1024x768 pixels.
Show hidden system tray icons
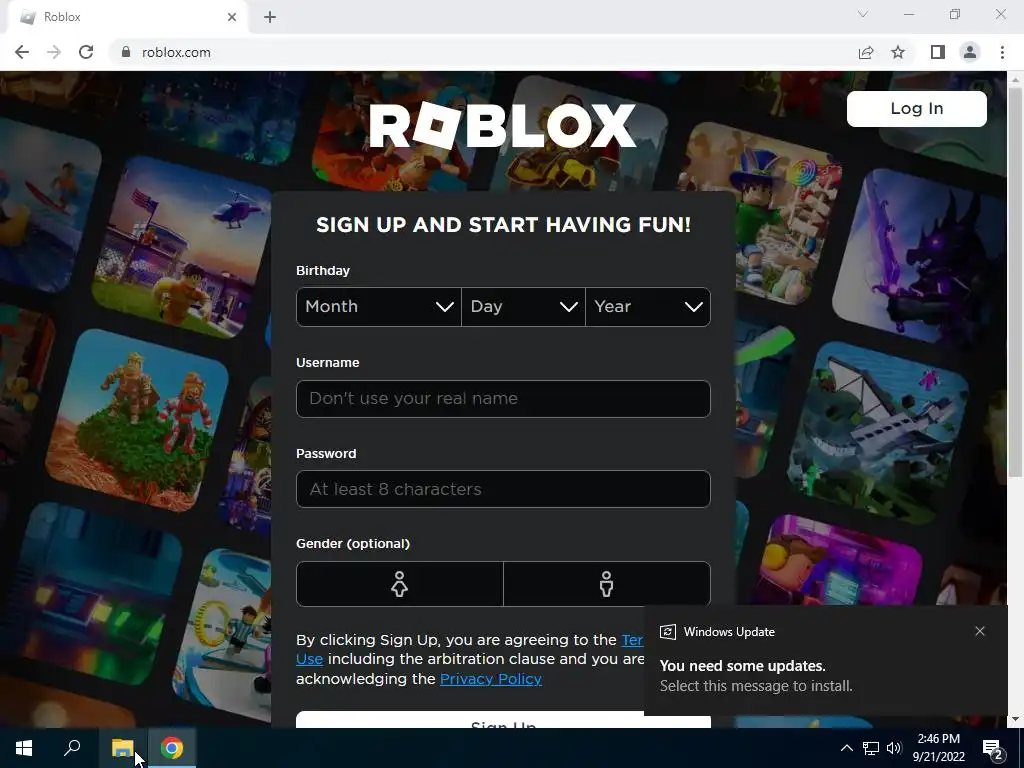click(846, 748)
